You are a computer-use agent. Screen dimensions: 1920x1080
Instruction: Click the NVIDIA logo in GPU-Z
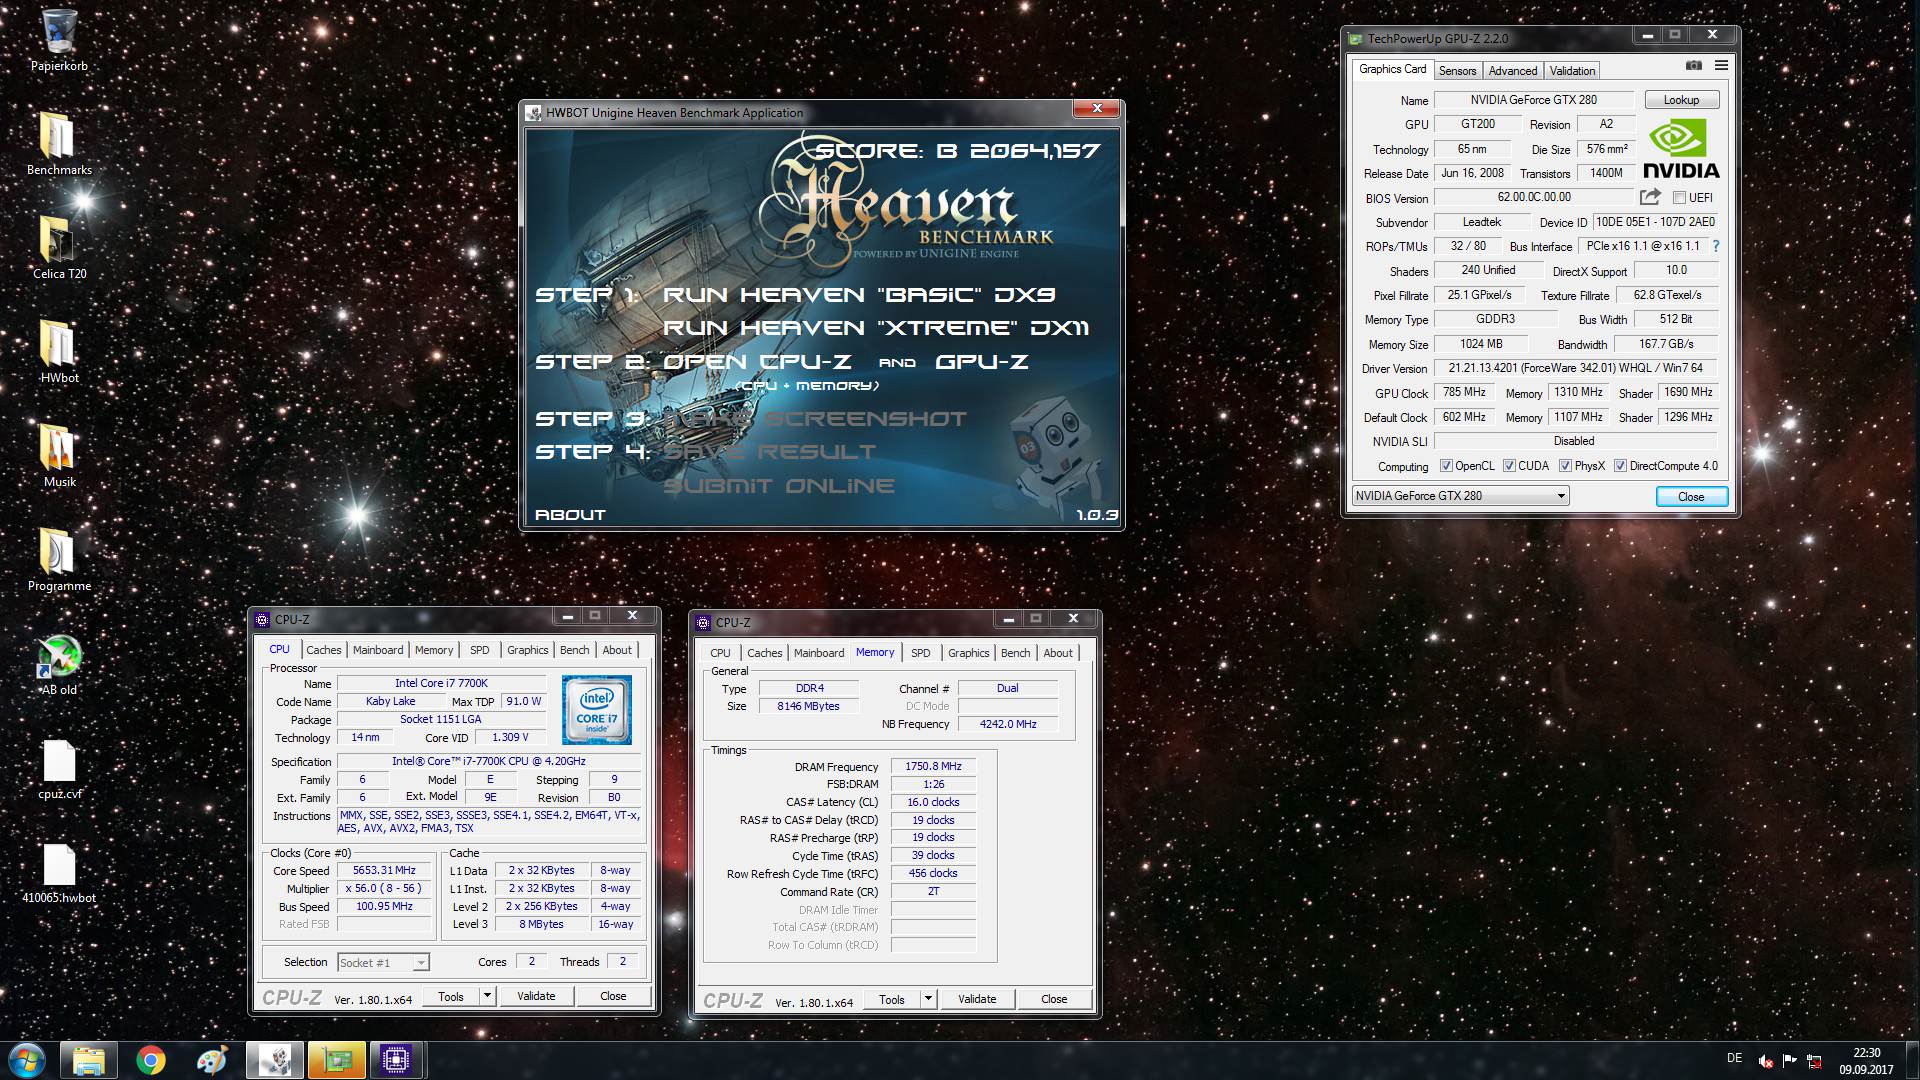coord(1681,150)
